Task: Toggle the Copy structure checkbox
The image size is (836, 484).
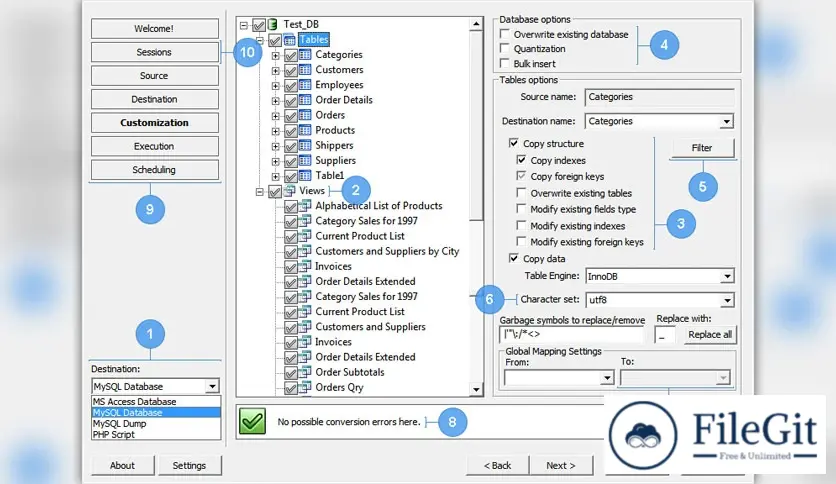Action: [513, 143]
